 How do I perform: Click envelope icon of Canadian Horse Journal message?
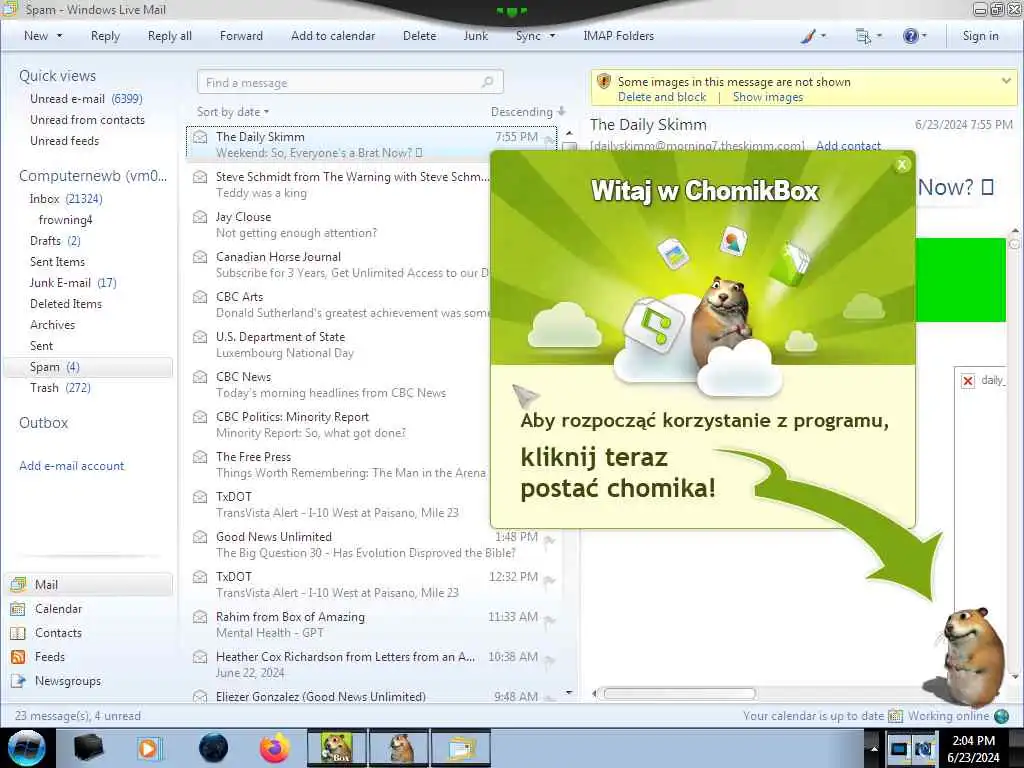(x=200, y=257)
